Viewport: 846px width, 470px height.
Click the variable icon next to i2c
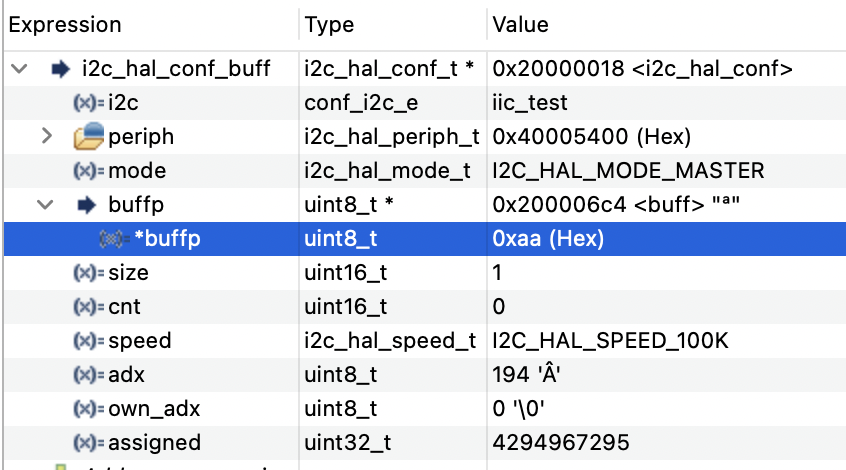89,103
